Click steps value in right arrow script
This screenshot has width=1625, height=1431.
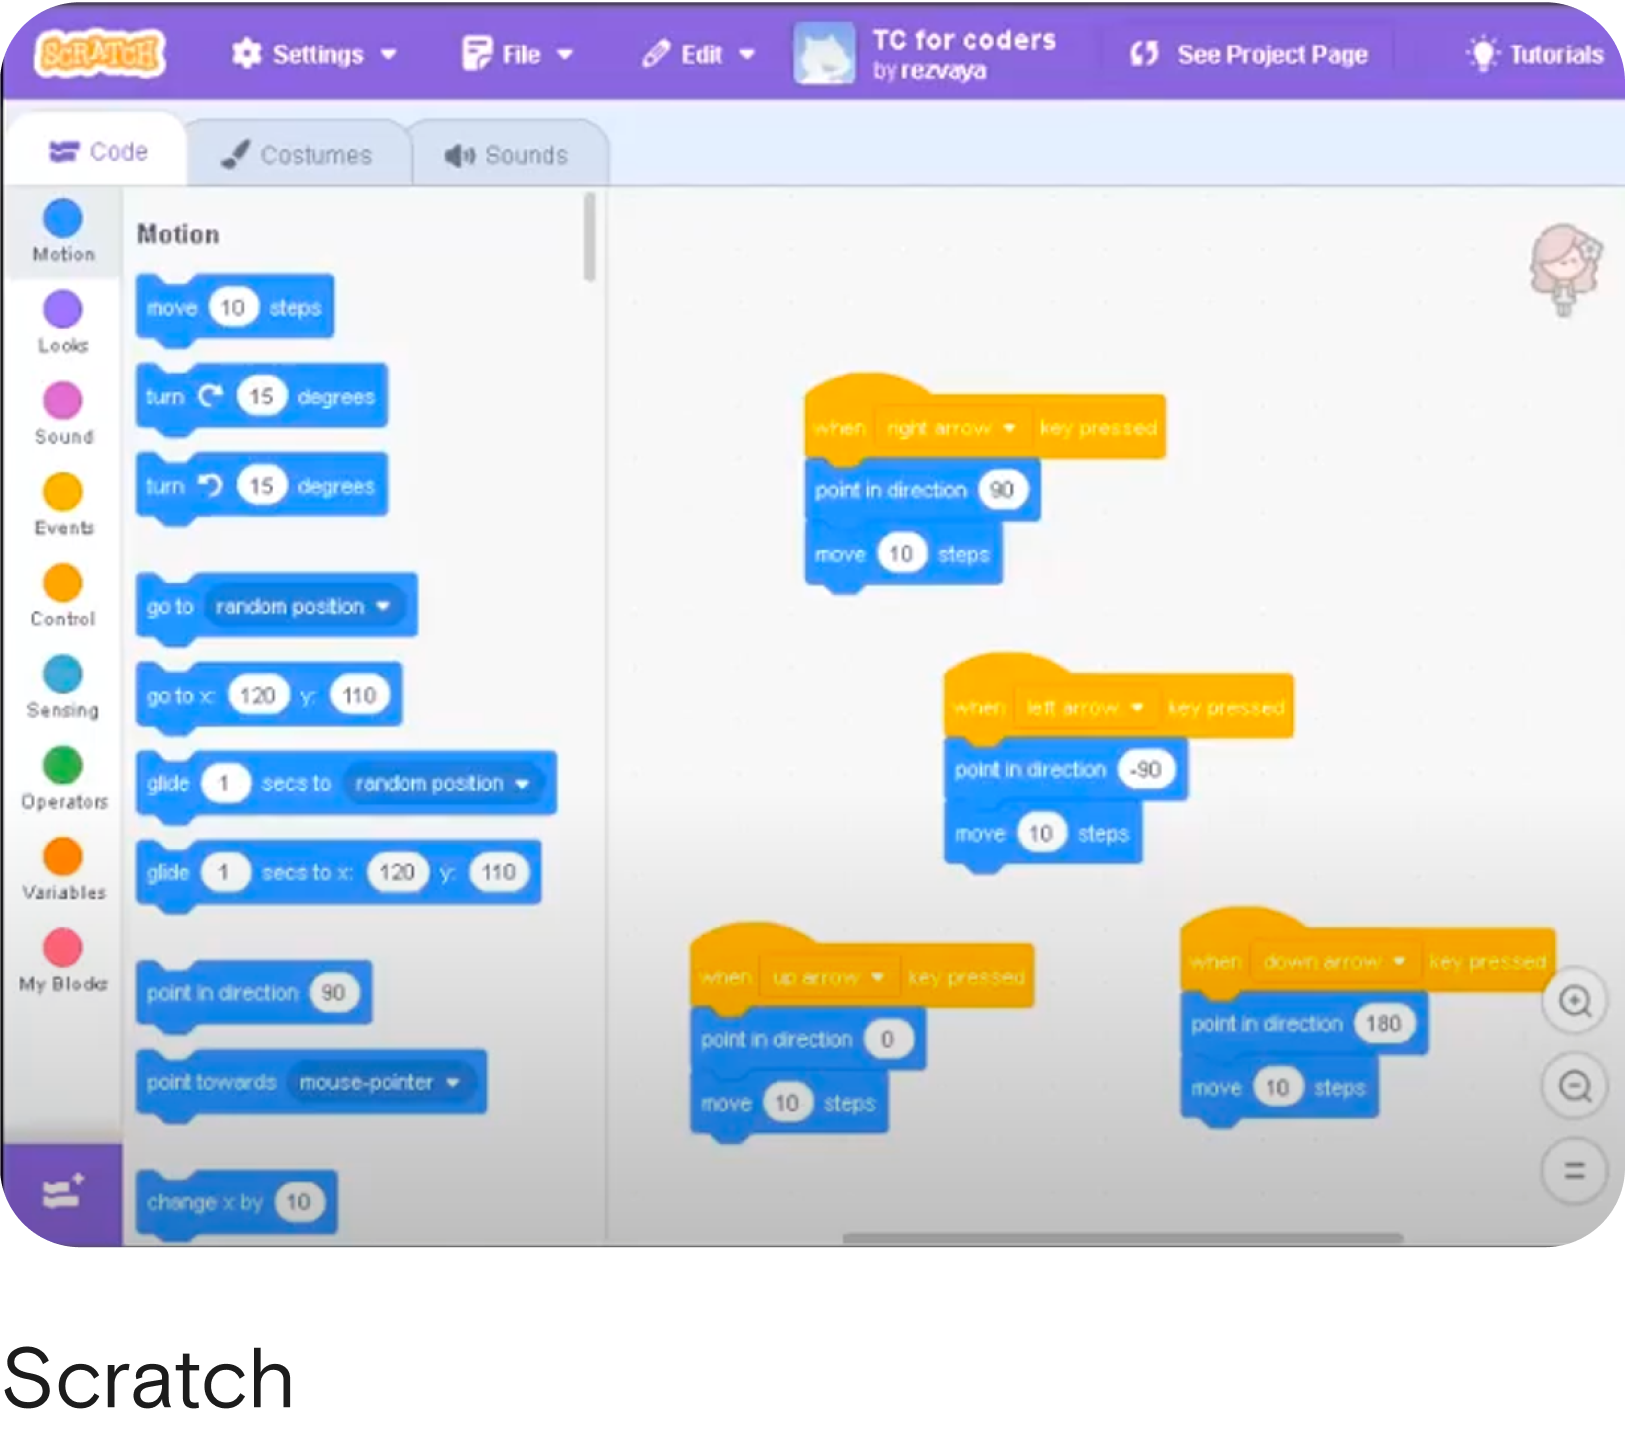(901, 554)
